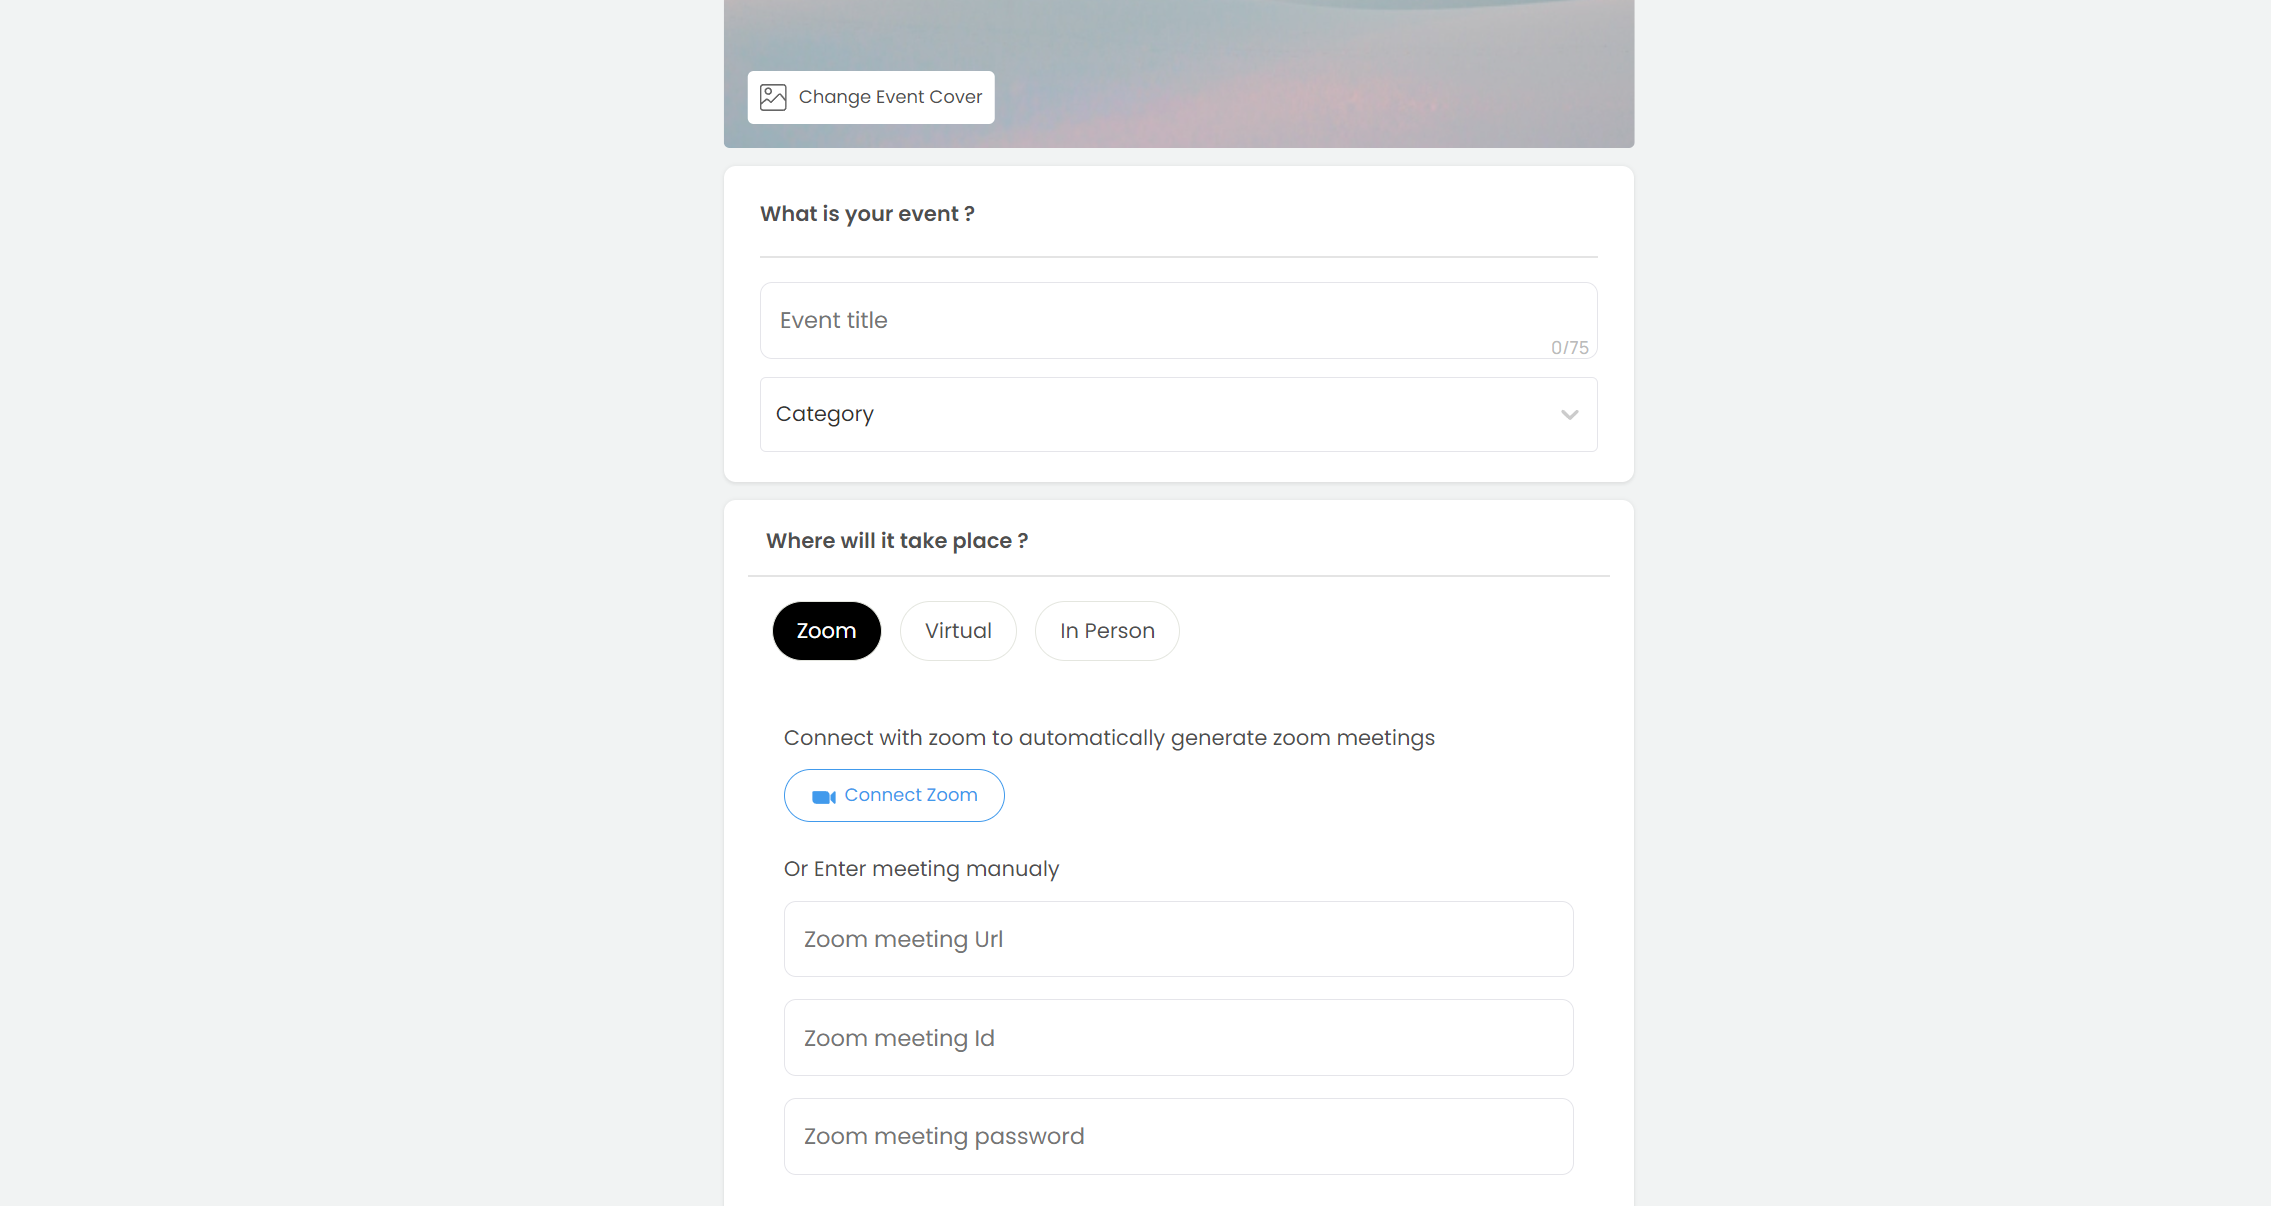
Task: Click the camera icon in Connect Zoom
Action: [x=823, y=797]
